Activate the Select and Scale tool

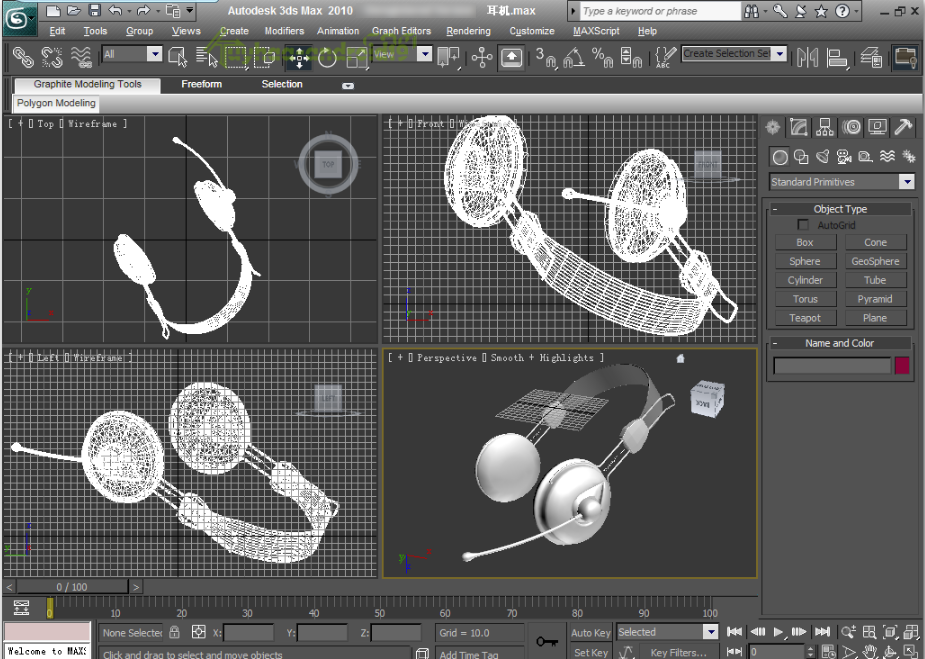pyautogui.click(x=357, y=57)
